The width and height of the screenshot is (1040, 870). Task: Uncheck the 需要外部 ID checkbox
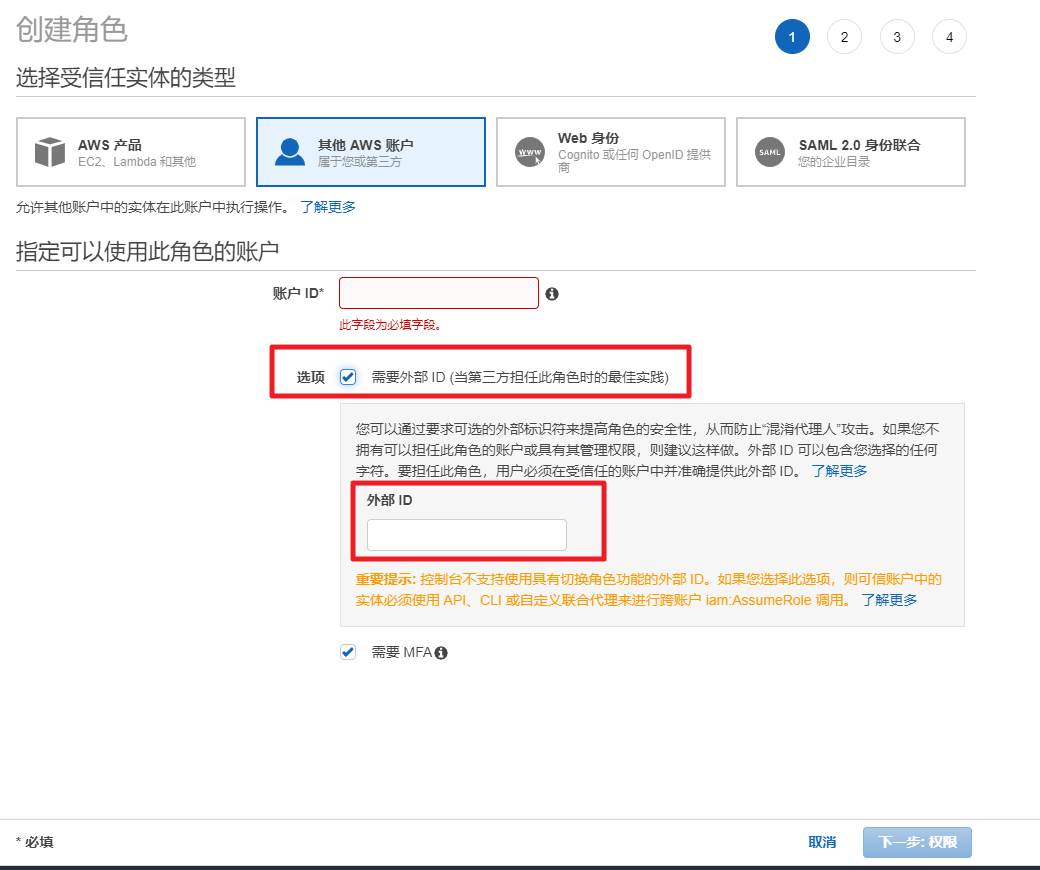pyautogui.click(x=348, y=377)
